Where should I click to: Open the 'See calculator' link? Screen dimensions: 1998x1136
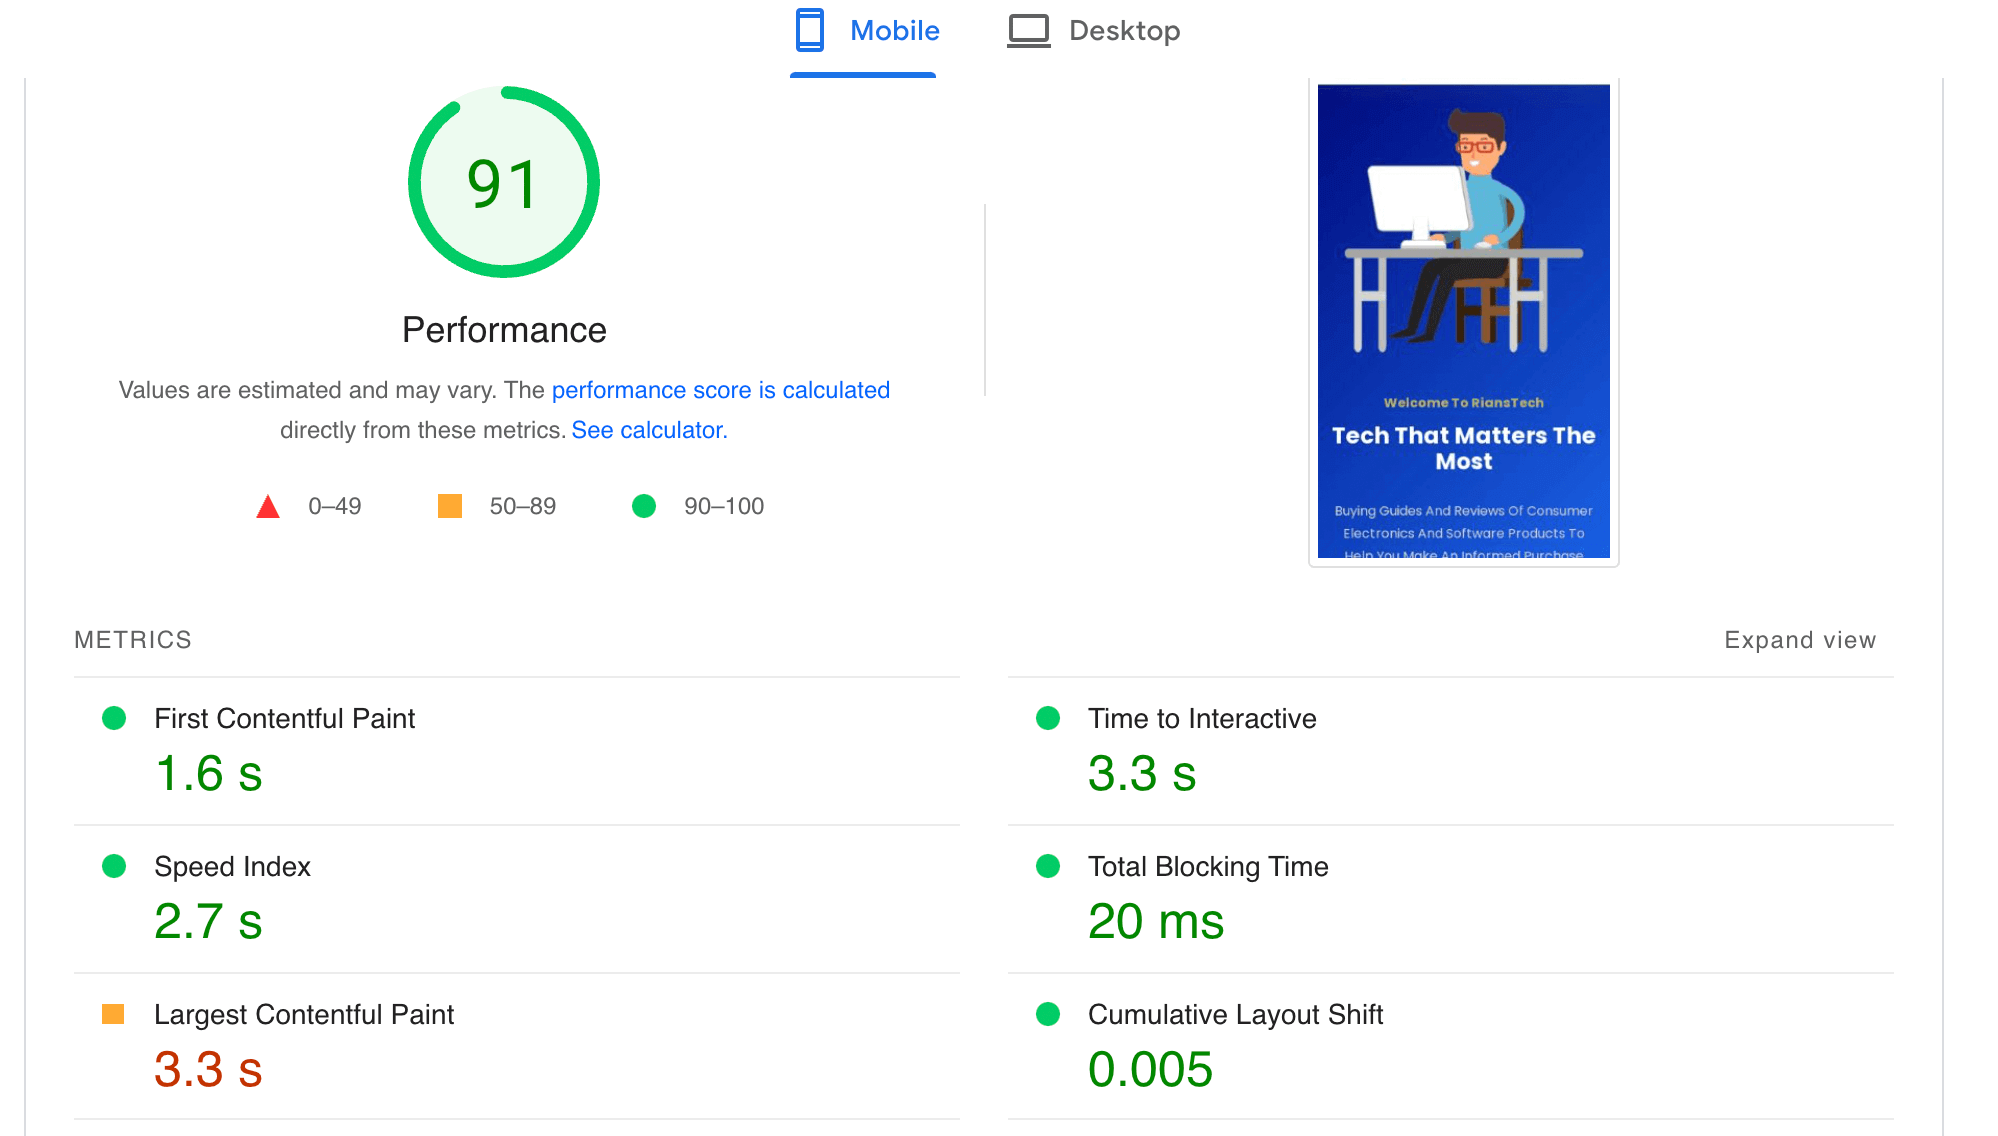649,430
